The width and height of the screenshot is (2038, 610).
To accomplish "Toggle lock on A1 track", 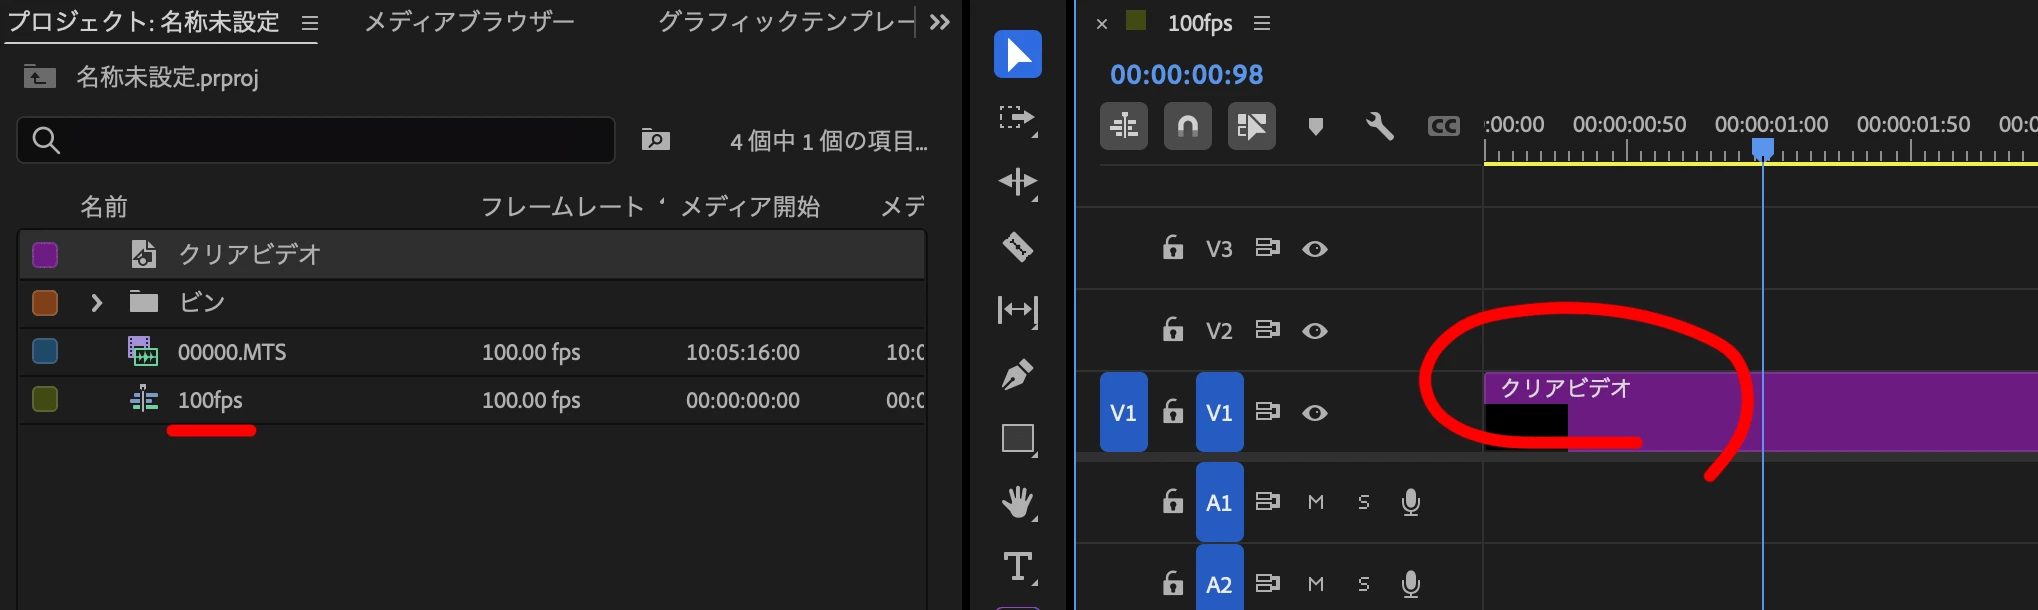I will 1173,501.
